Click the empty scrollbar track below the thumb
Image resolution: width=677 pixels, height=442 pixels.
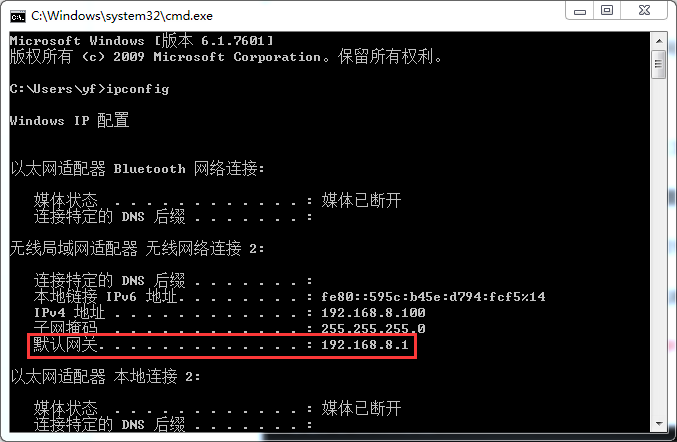click(659, 246)
